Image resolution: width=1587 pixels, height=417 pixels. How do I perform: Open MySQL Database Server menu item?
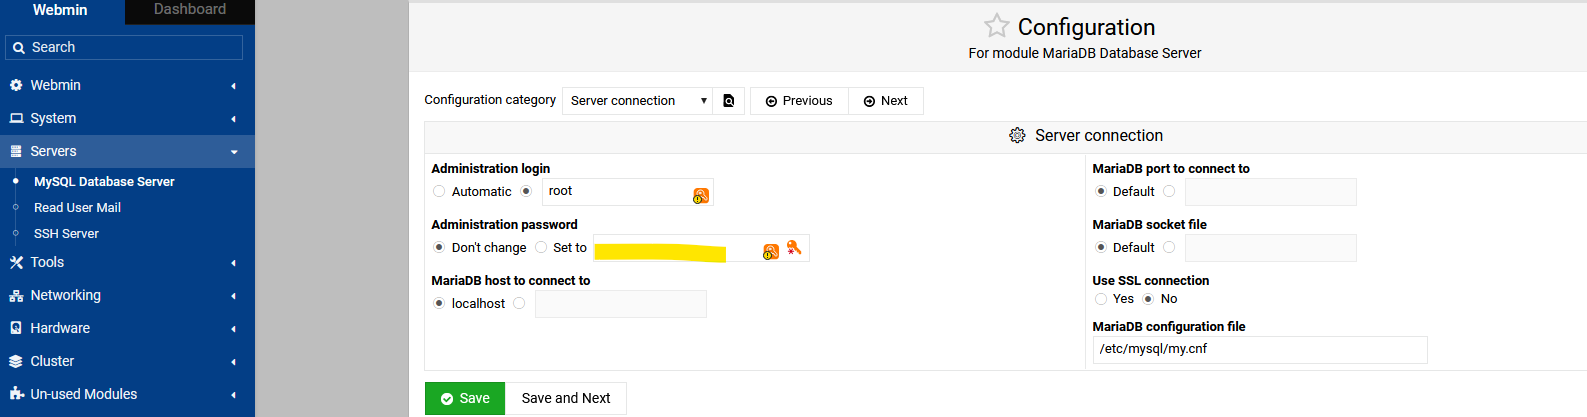[104, 181]
